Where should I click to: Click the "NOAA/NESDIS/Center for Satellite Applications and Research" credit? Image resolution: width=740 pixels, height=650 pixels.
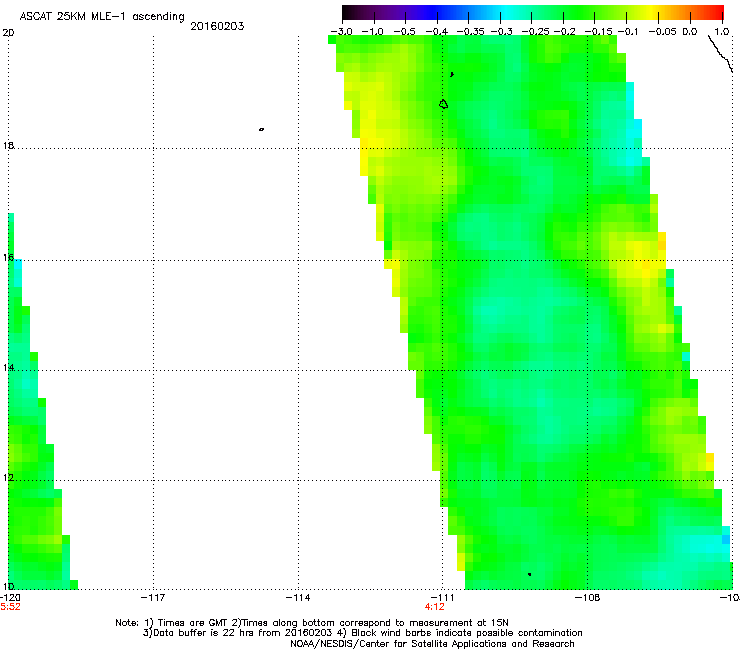[432, 644]
